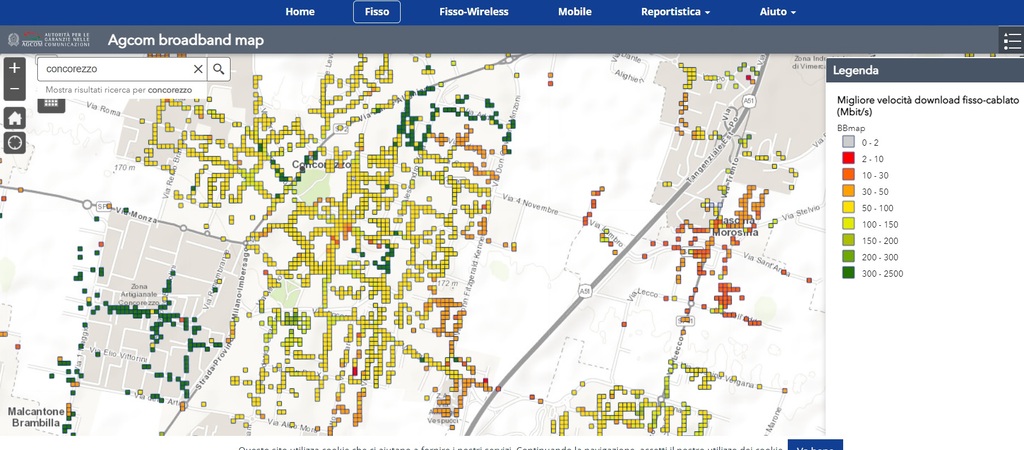The image size is (1024, 450).
Task: Choose 'Mostra risultati ricerca per concorezzo' suggestion
Action: [x=119, y=89]
